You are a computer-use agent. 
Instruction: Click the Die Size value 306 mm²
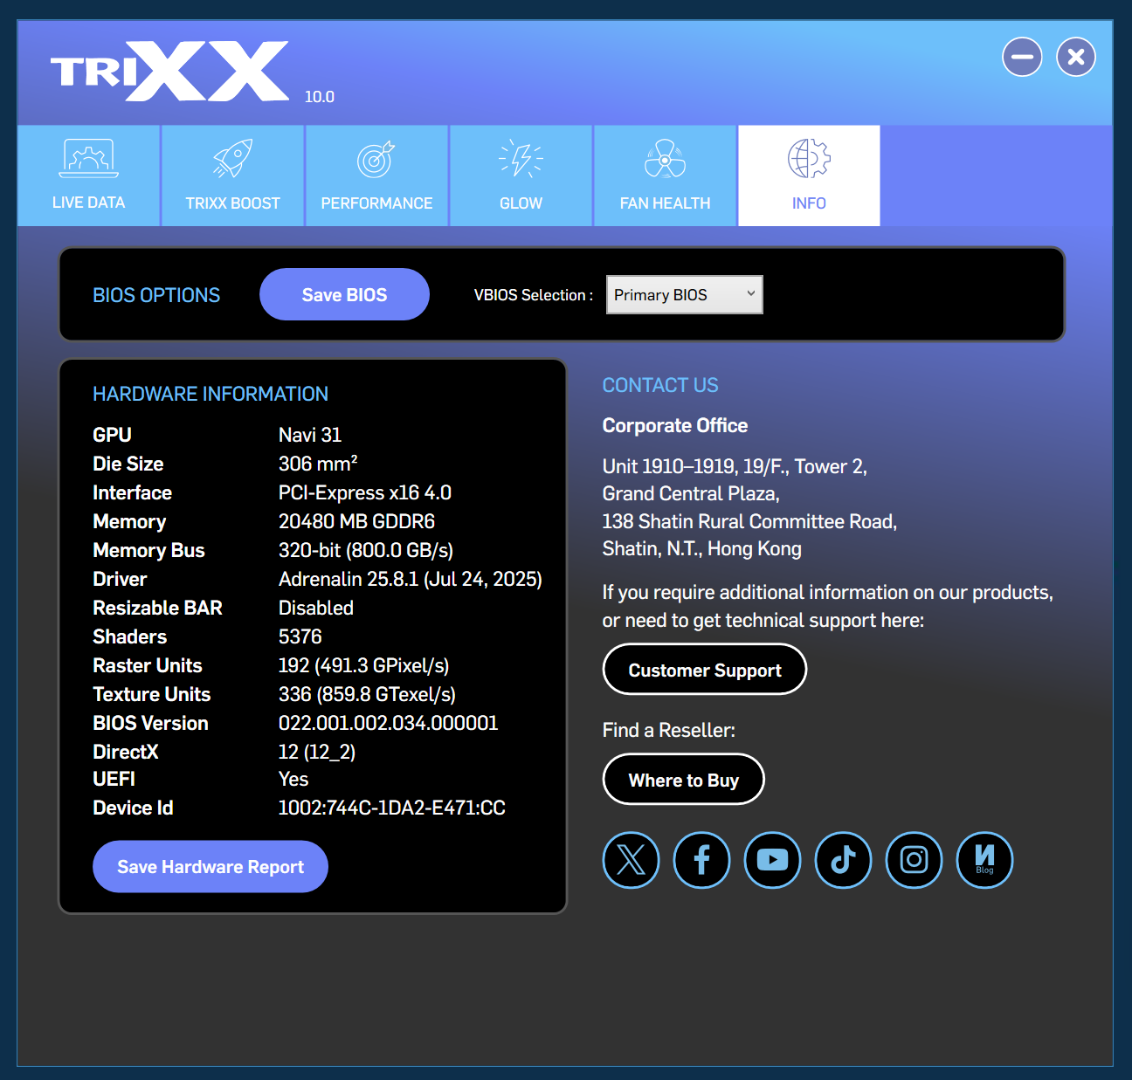[x=318, y=463]
